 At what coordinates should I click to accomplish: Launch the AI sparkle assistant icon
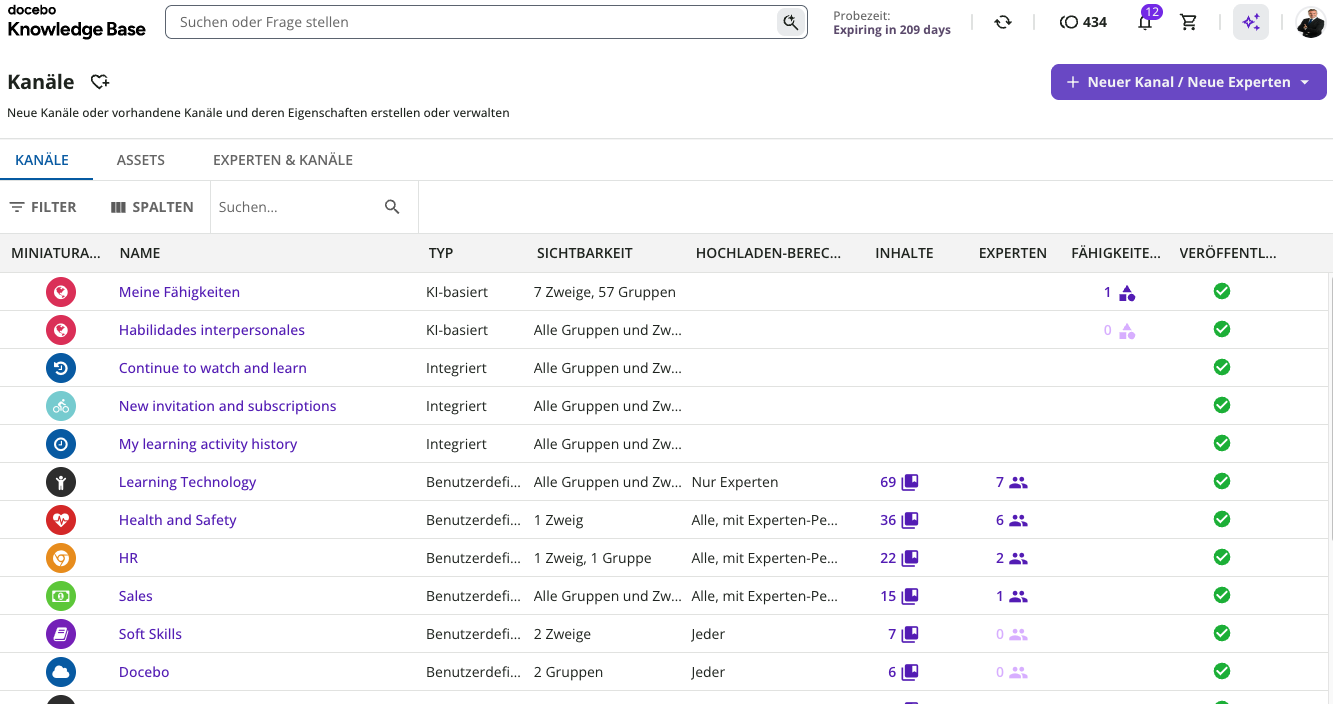[1251, 22]
